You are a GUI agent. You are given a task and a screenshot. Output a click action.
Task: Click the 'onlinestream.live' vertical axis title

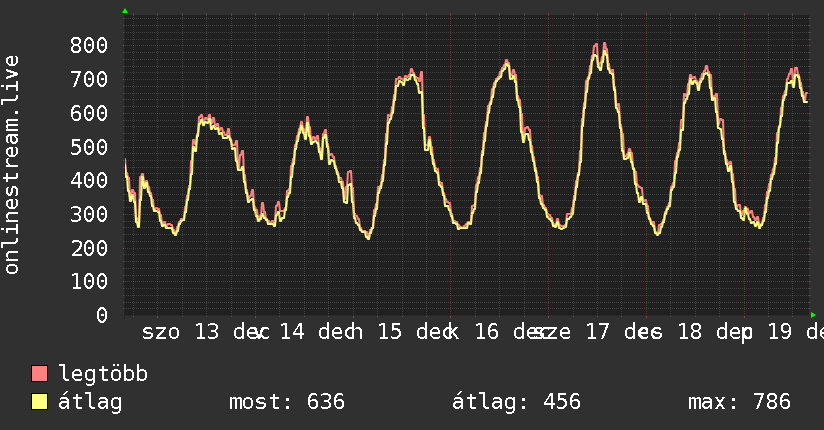(11, 165)
